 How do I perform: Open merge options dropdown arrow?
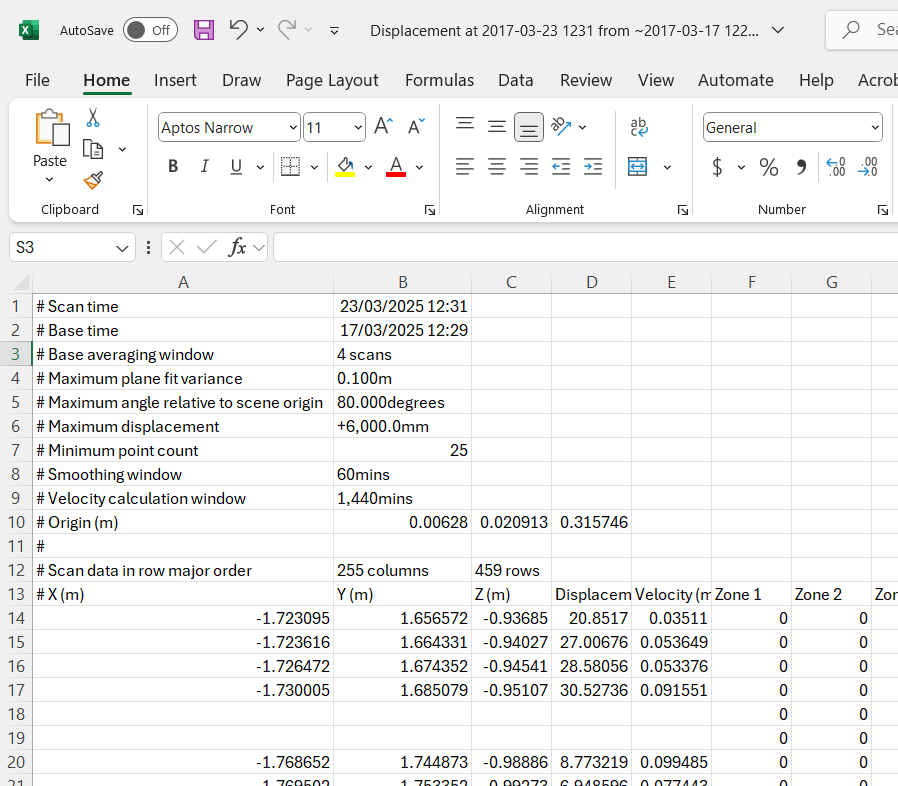pyautogui.click(x=667, y=167)
